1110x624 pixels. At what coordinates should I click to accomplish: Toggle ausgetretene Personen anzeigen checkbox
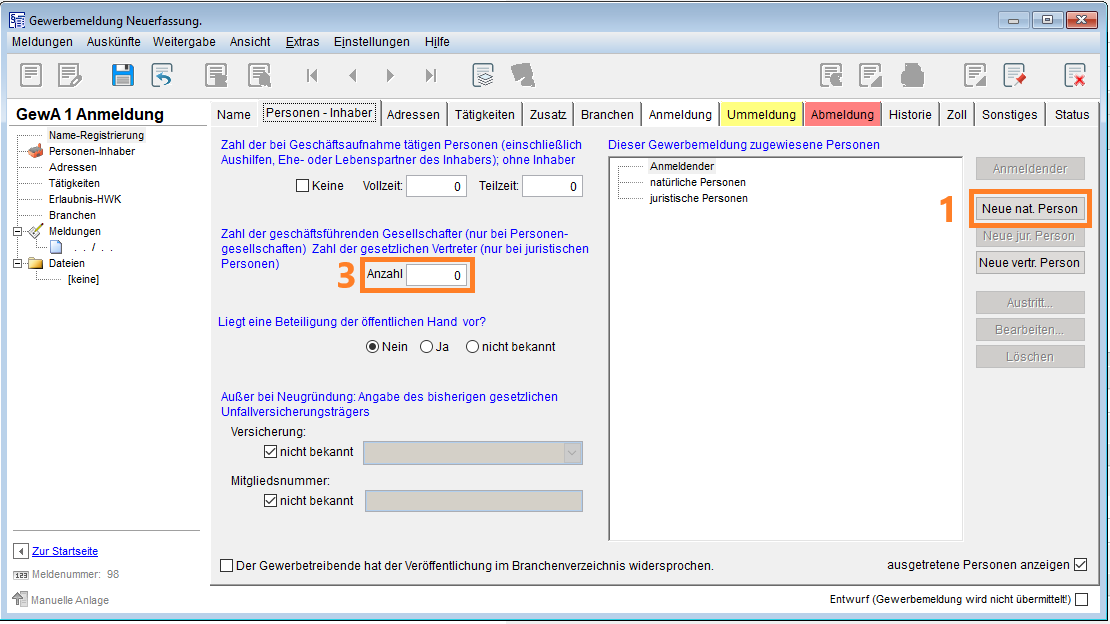1080,565
